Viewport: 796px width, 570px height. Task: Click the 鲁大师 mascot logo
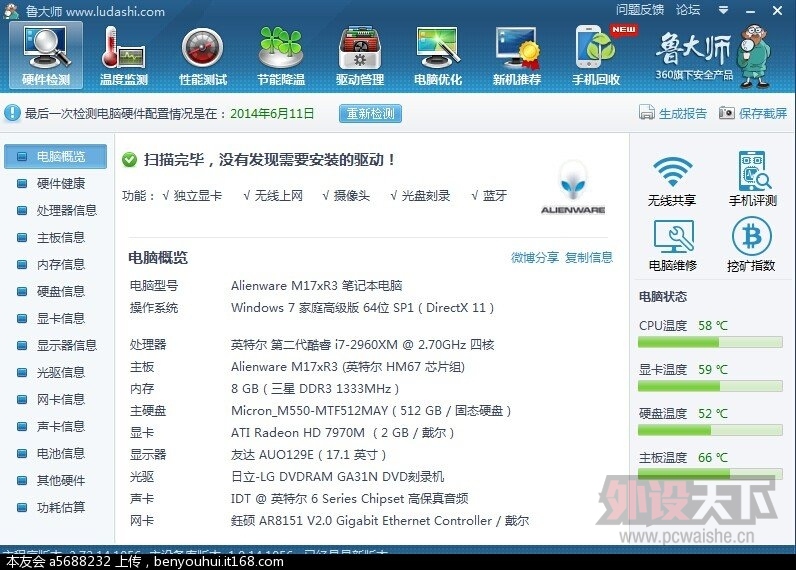click(x=756, y=56)
